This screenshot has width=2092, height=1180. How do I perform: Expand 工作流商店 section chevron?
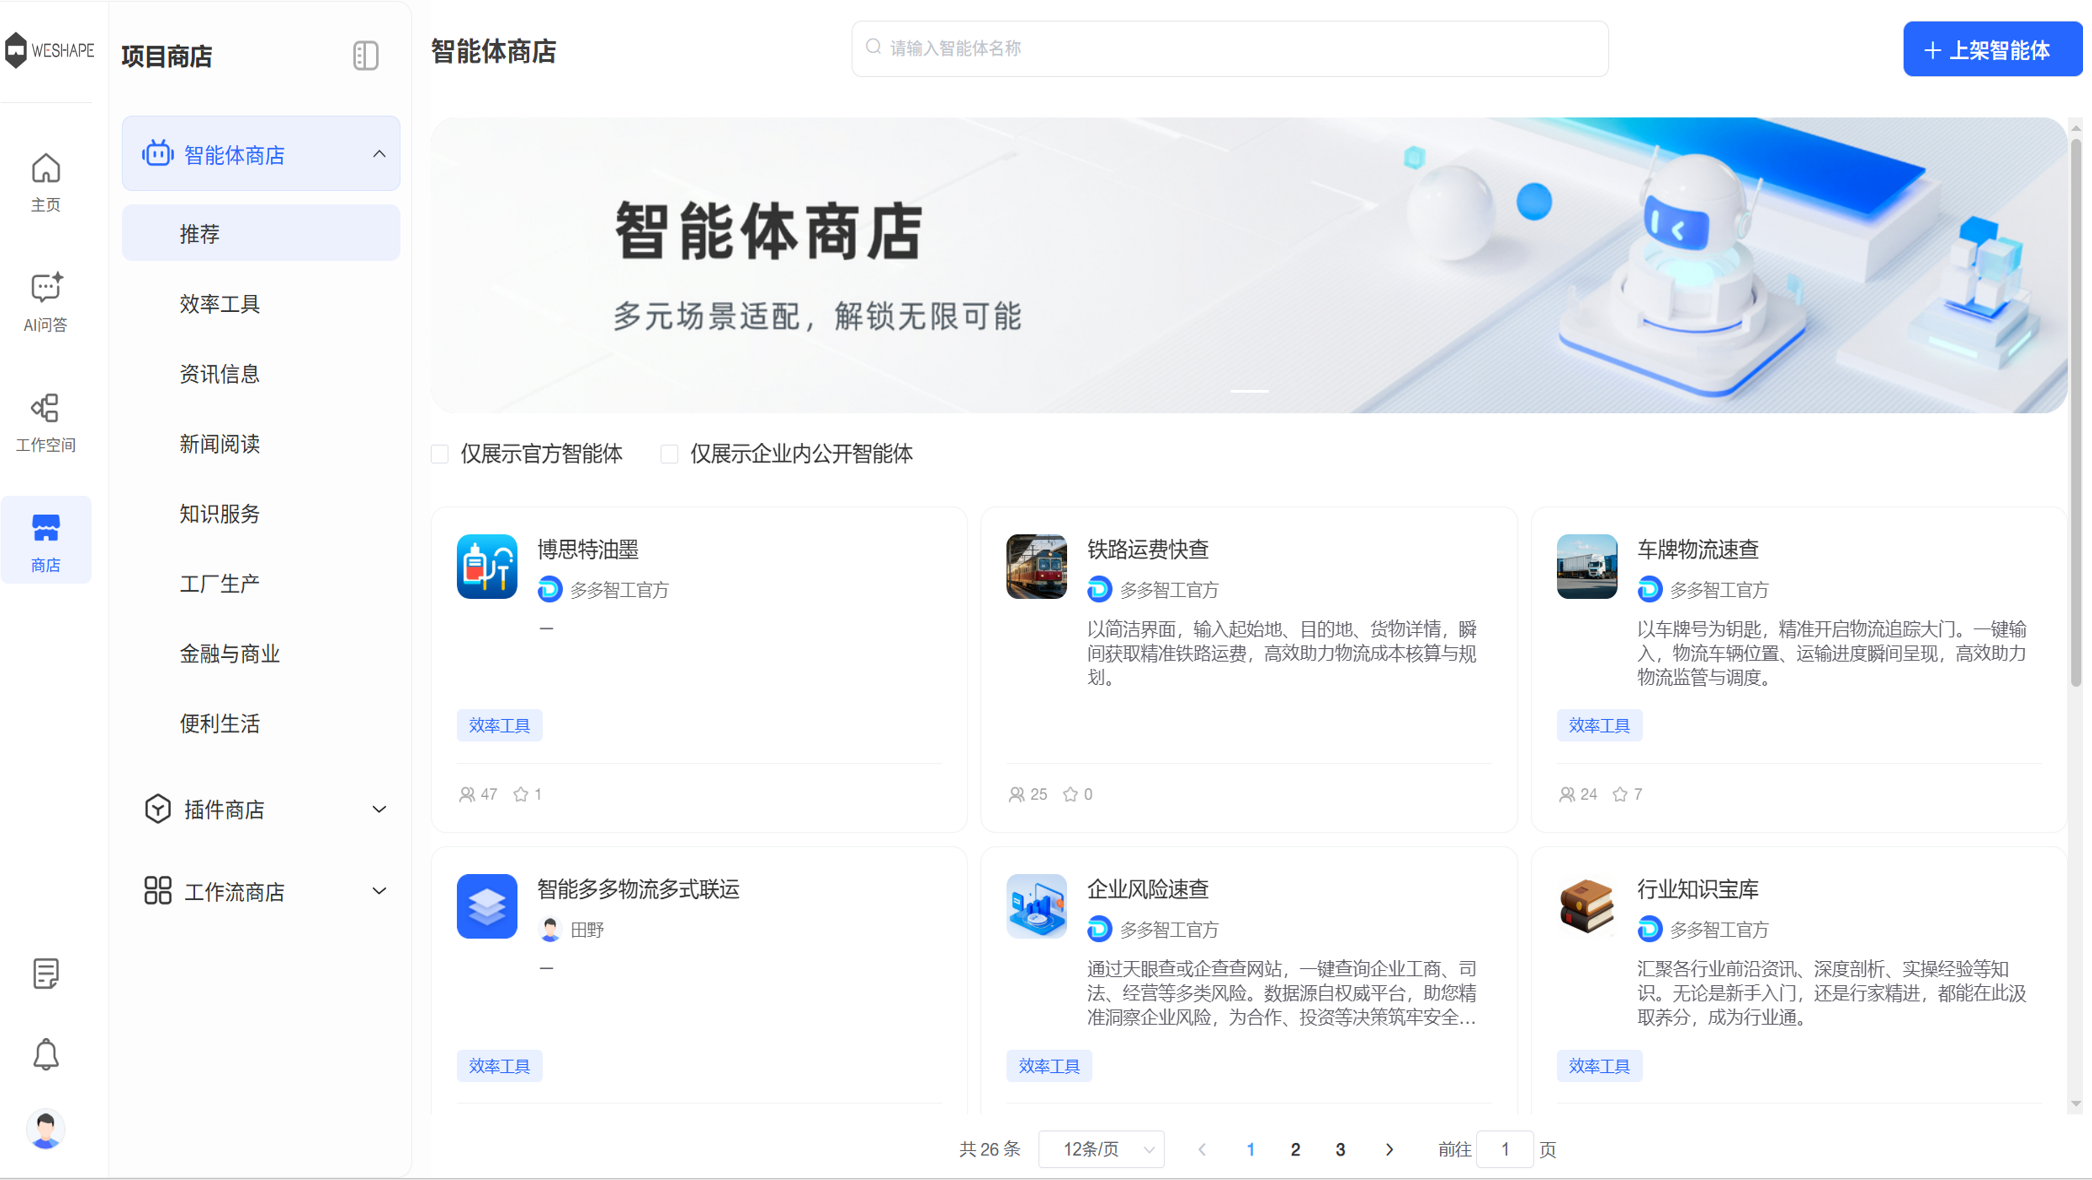click(379, 891)
